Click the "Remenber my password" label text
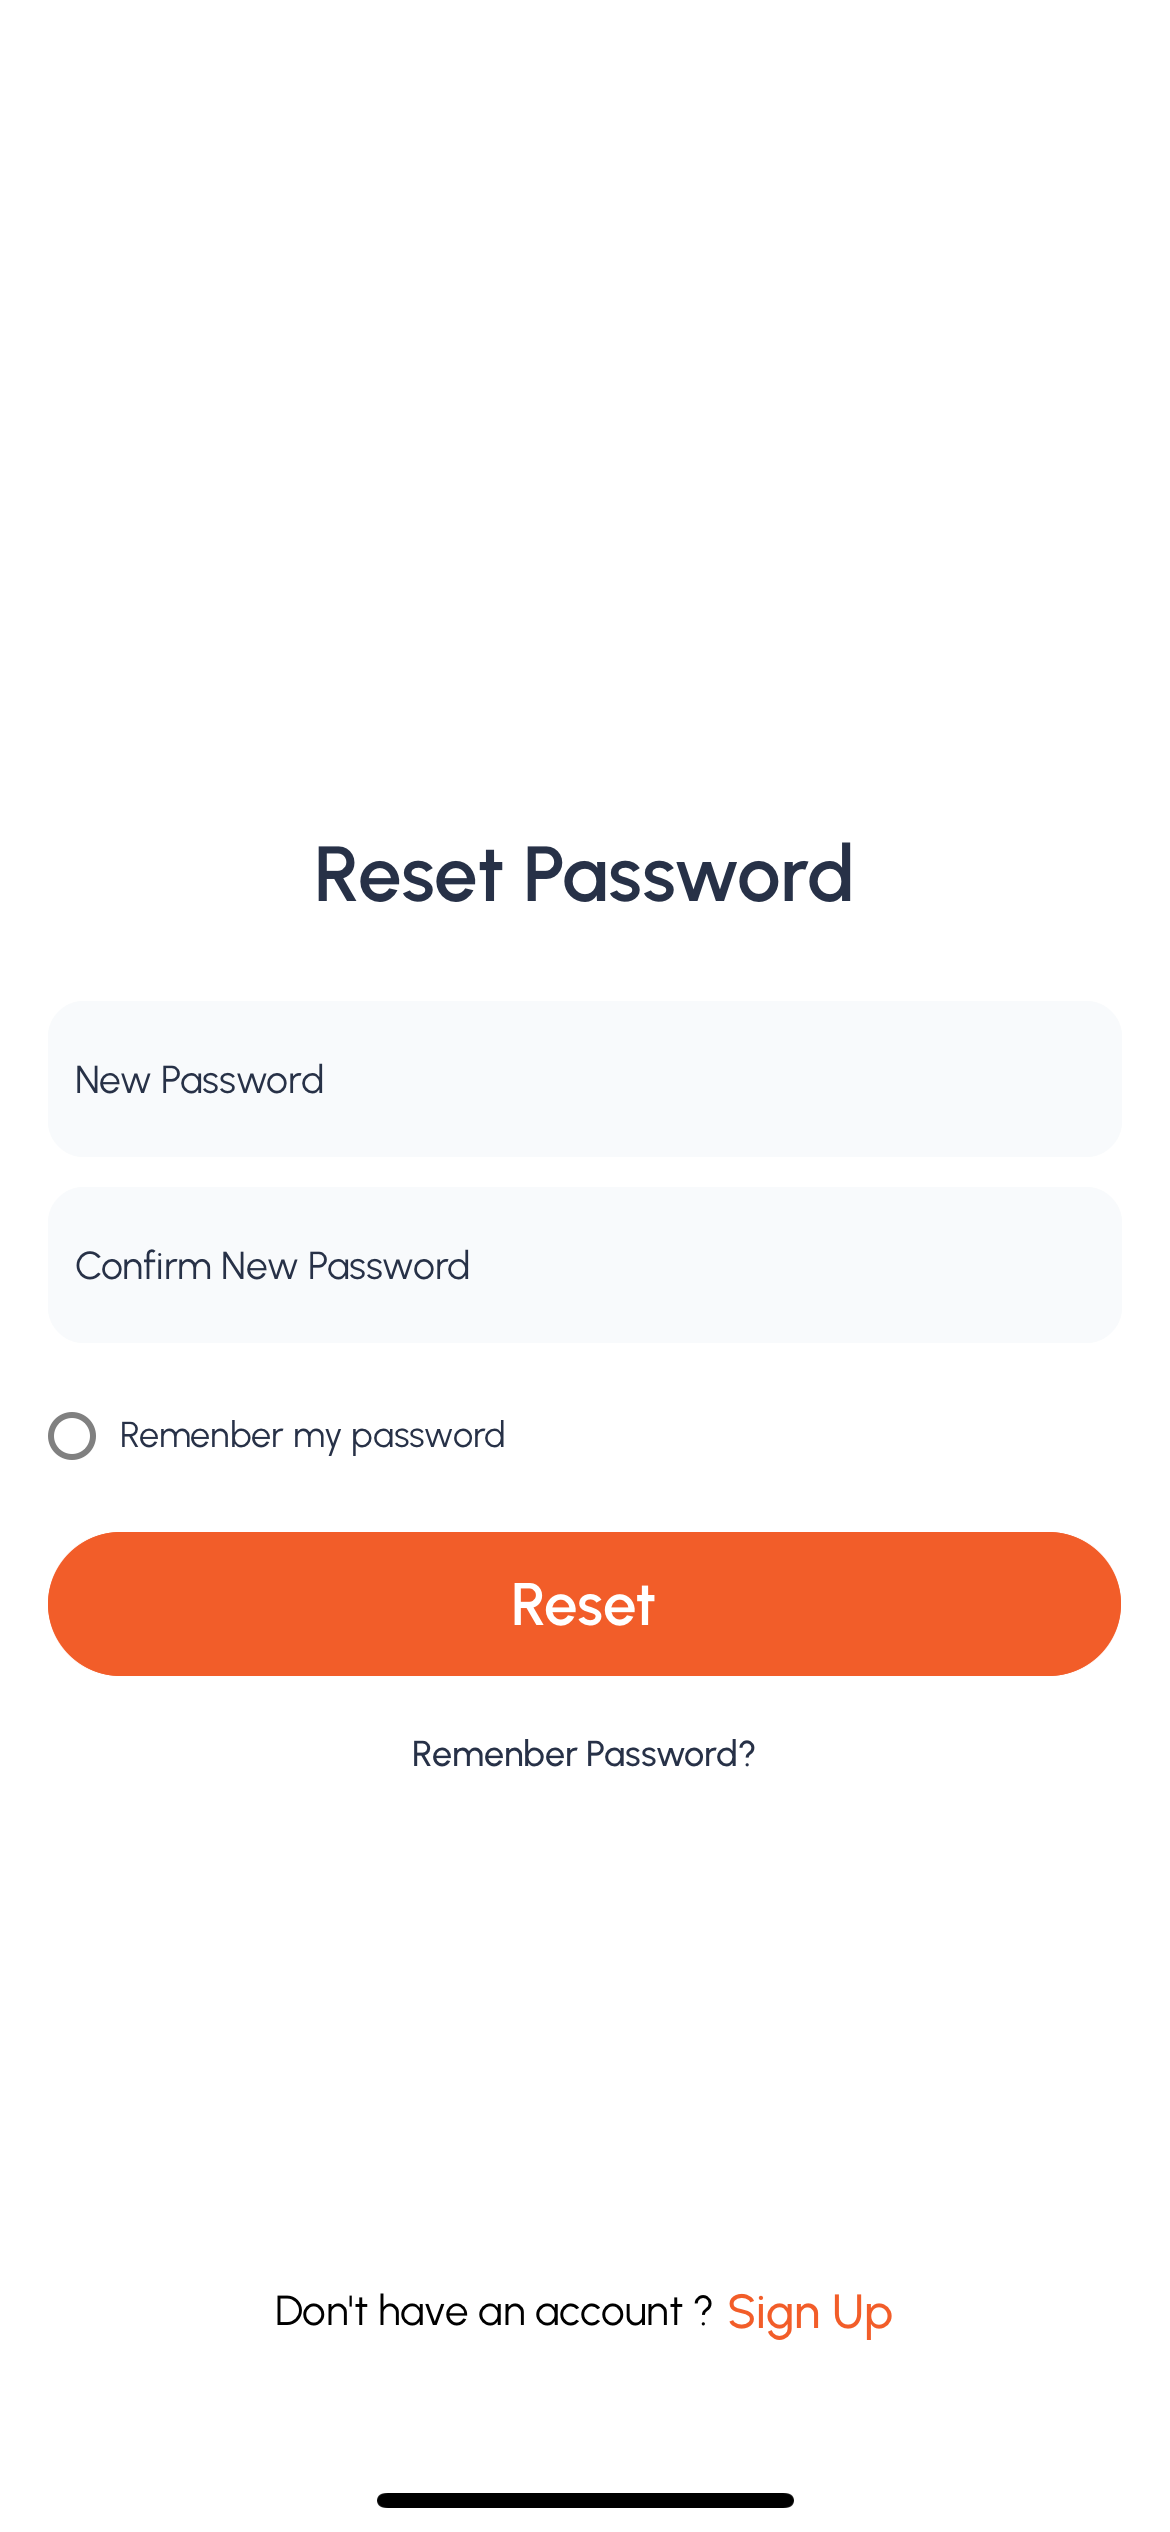 (x=312, y=1436)
